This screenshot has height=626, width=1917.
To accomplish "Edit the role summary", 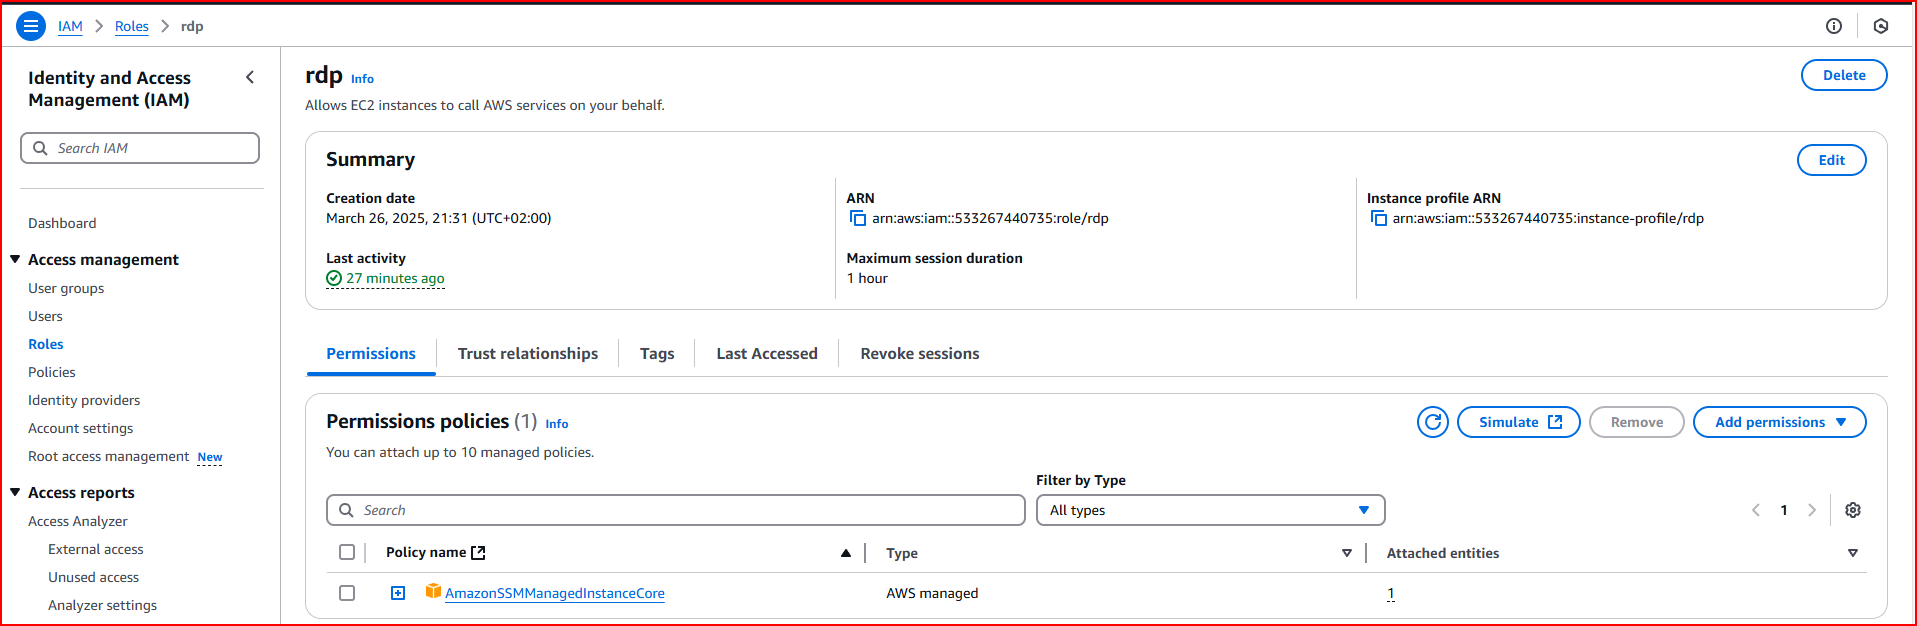I will (1831, 160).
